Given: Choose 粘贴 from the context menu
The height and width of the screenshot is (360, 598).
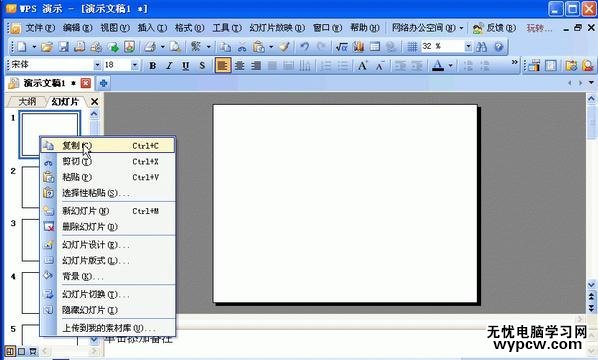Looking at the screenshot, I should [108, 177].
